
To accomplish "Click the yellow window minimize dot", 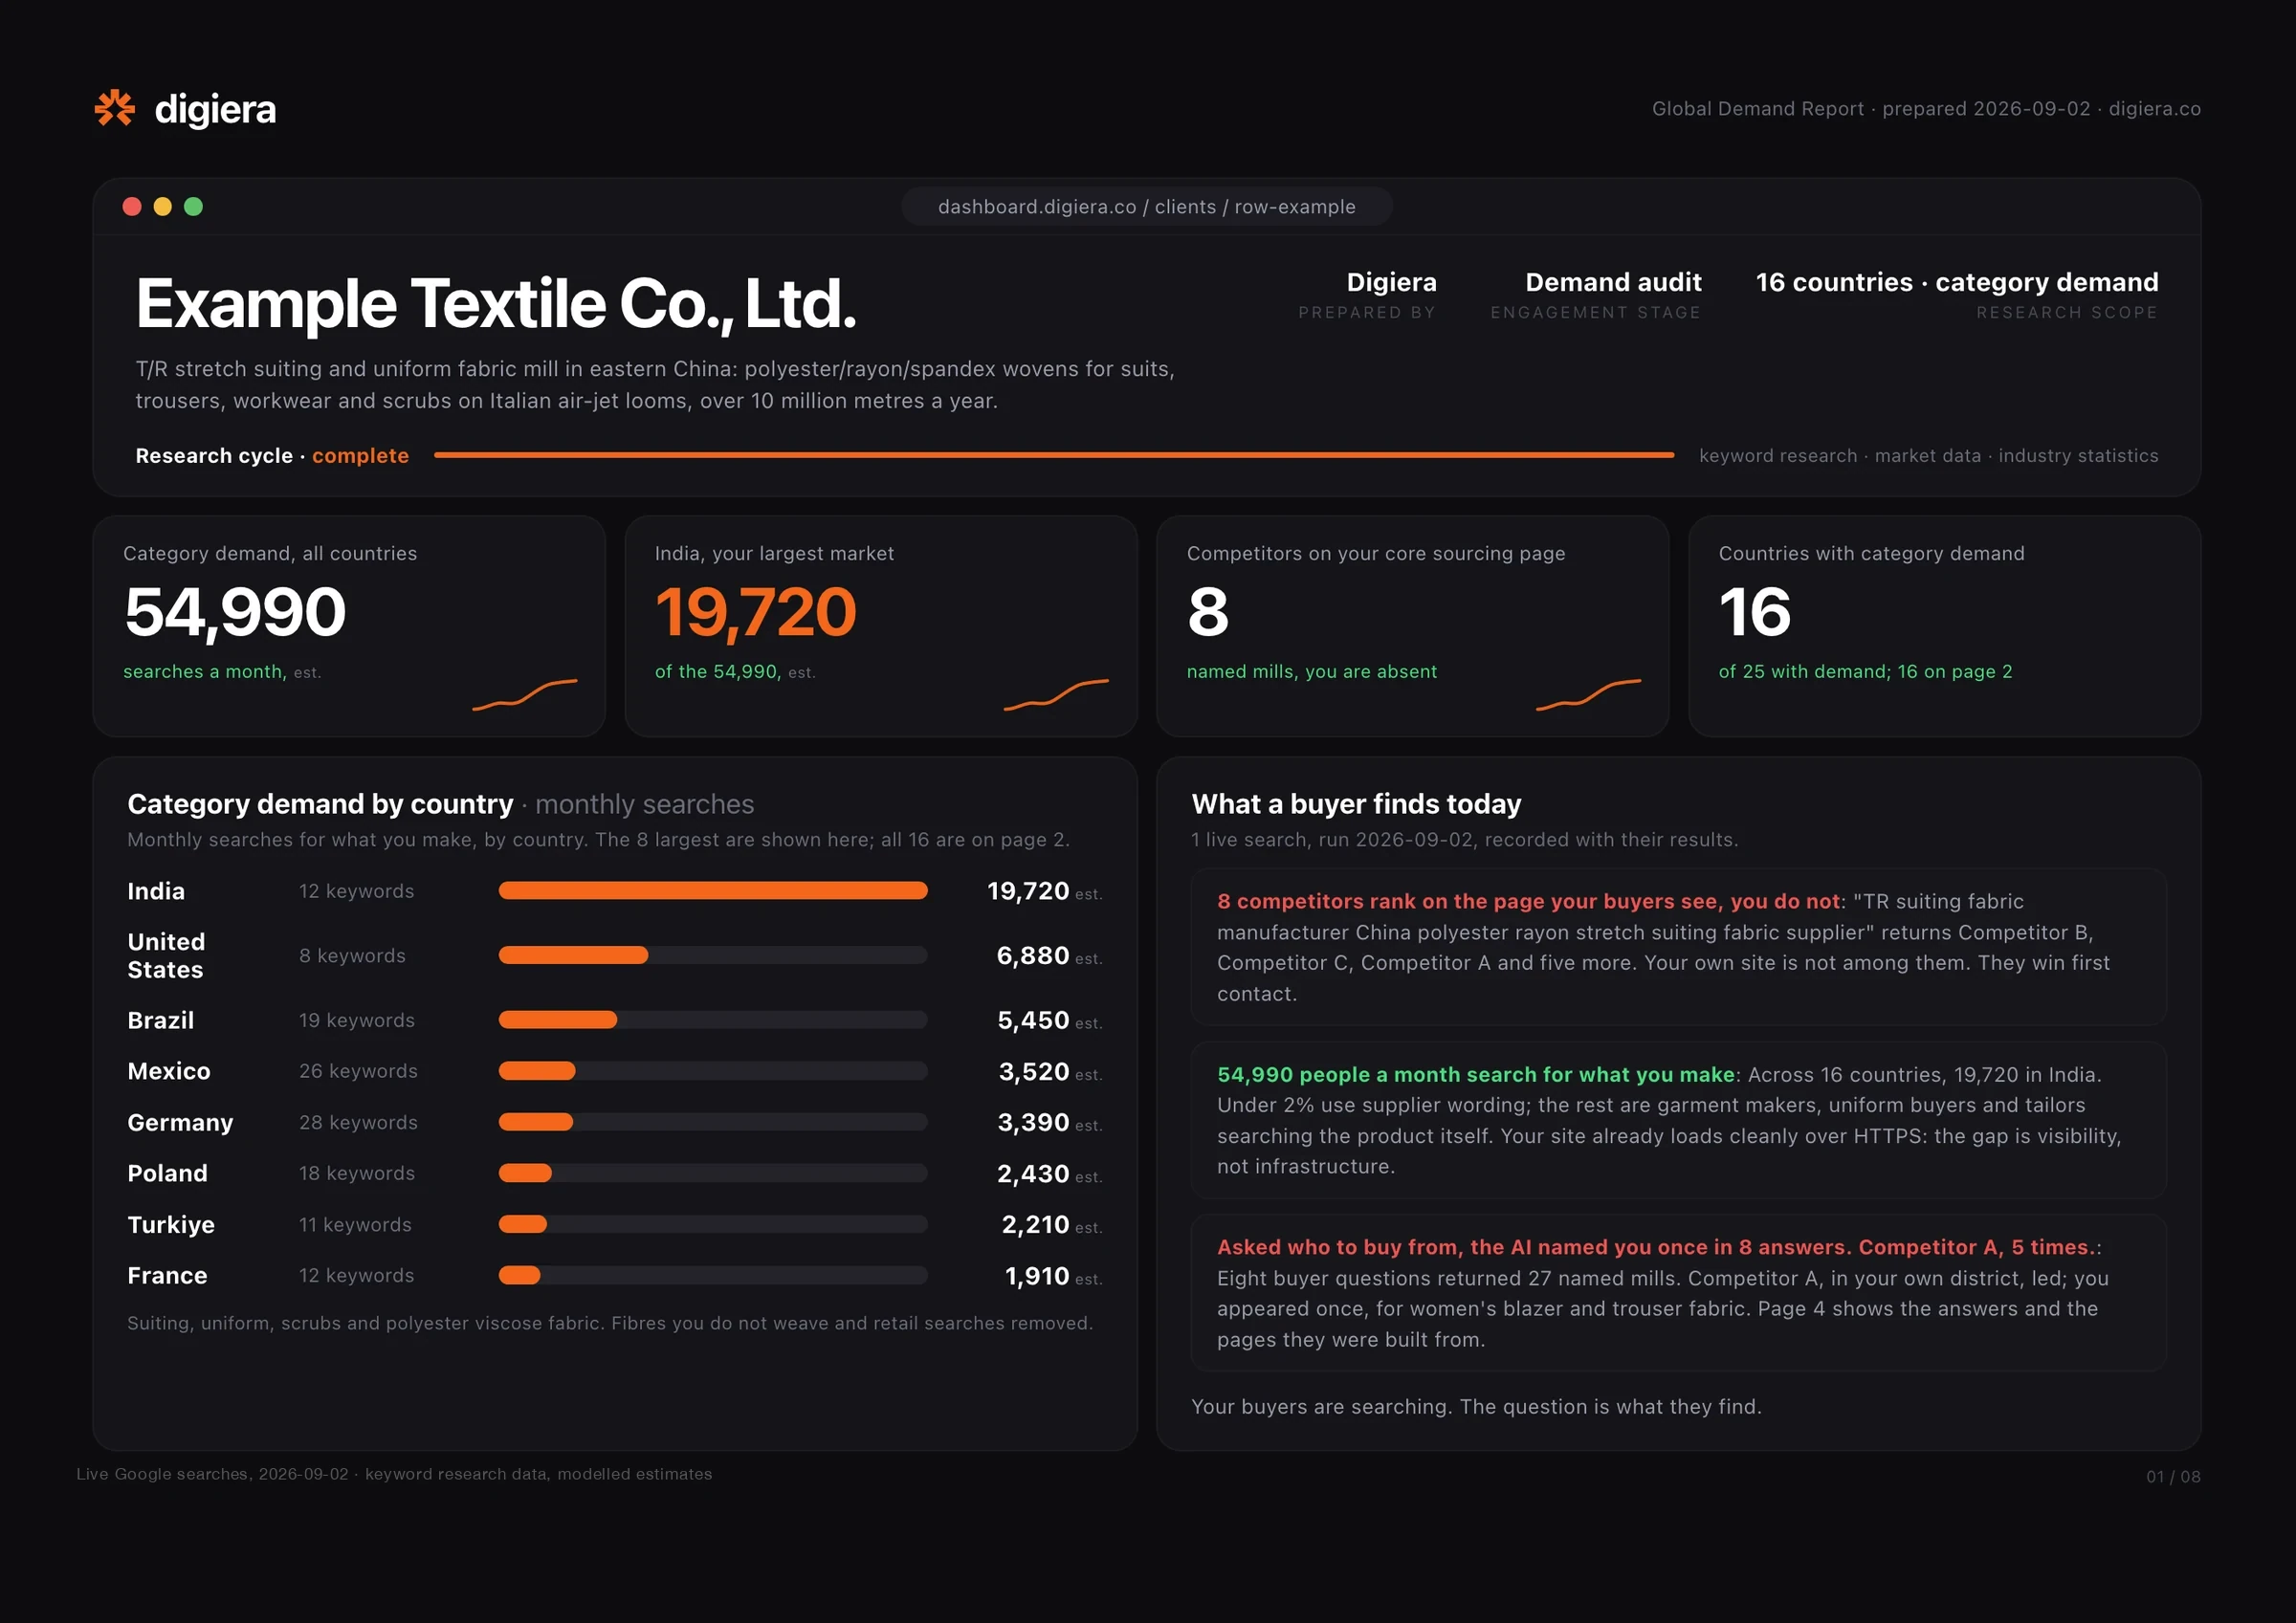I will pyautogui.click(x=163, y=206).
